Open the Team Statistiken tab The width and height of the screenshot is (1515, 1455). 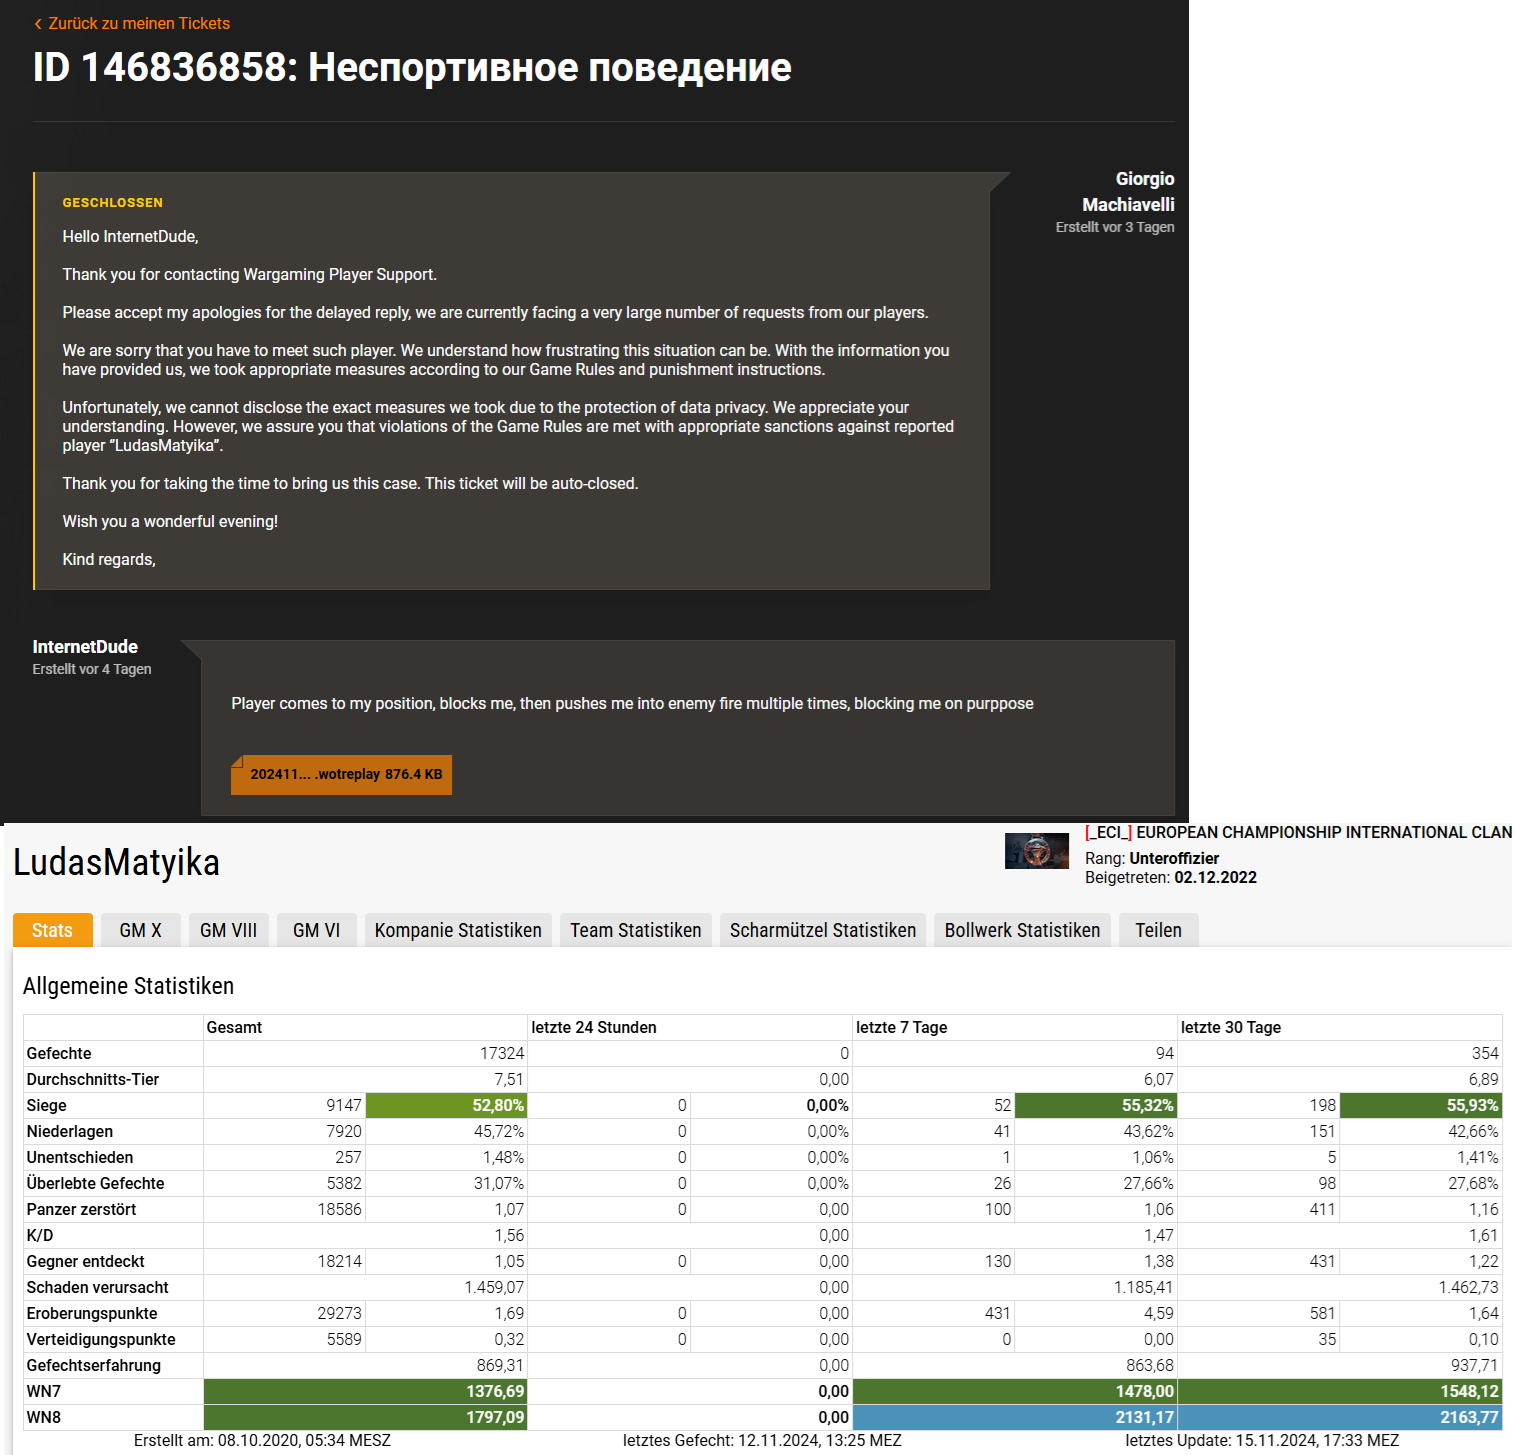636,930
